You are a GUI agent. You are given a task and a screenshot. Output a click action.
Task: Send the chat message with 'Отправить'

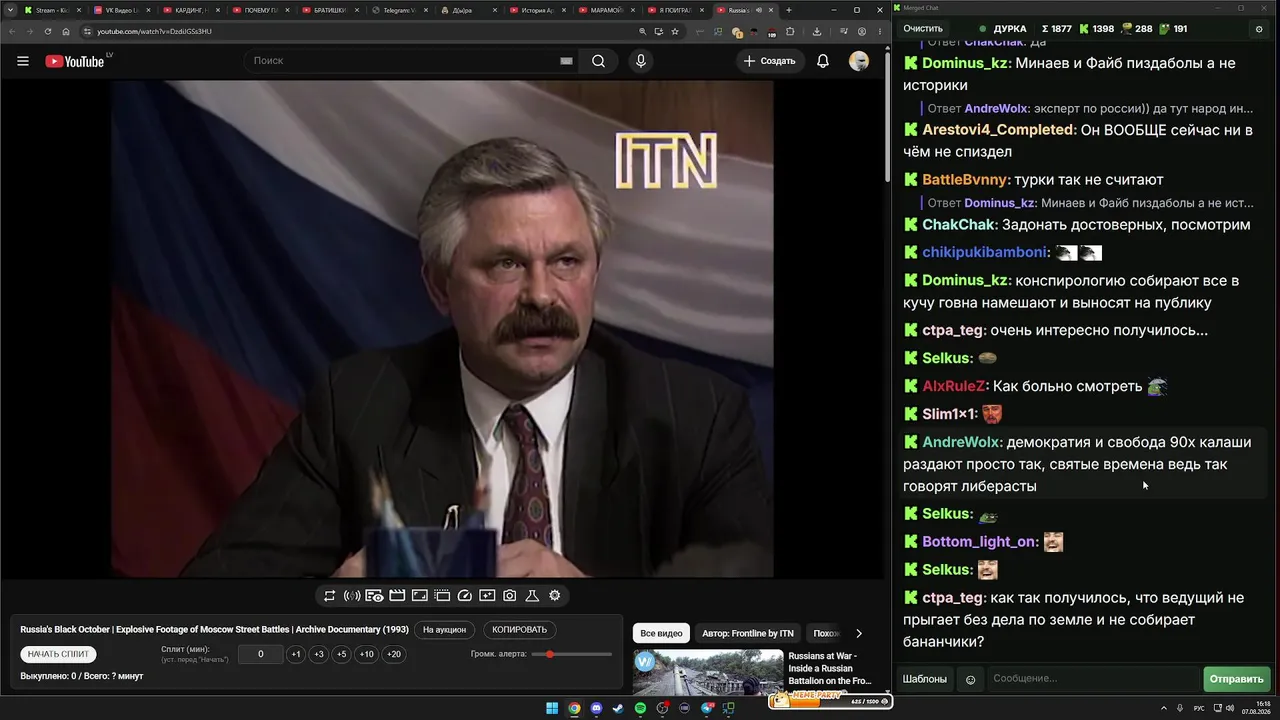(1236, 679)
